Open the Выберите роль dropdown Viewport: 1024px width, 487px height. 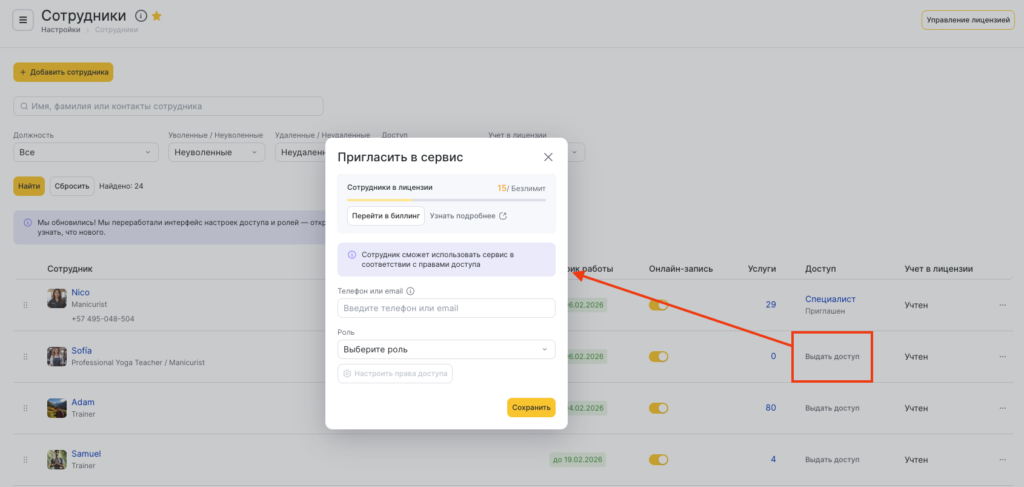point(446,349)
